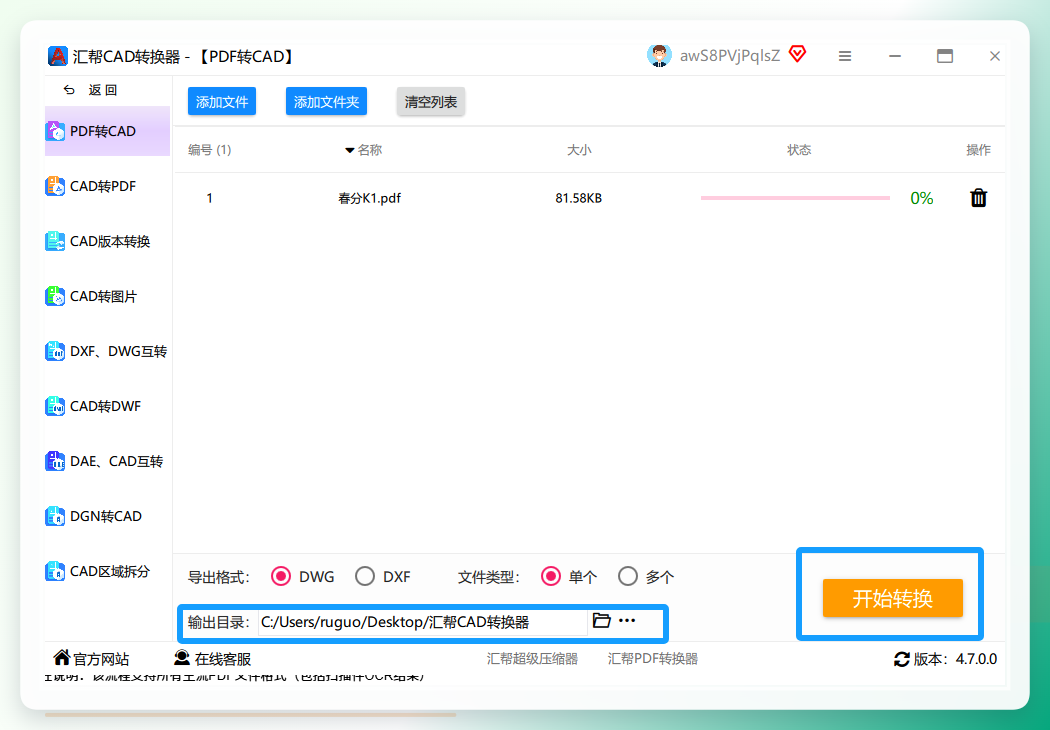
Task: Click the DAE、CAD互转 sidebar icon
Action: pyautogui.click(x=55, y=461)
